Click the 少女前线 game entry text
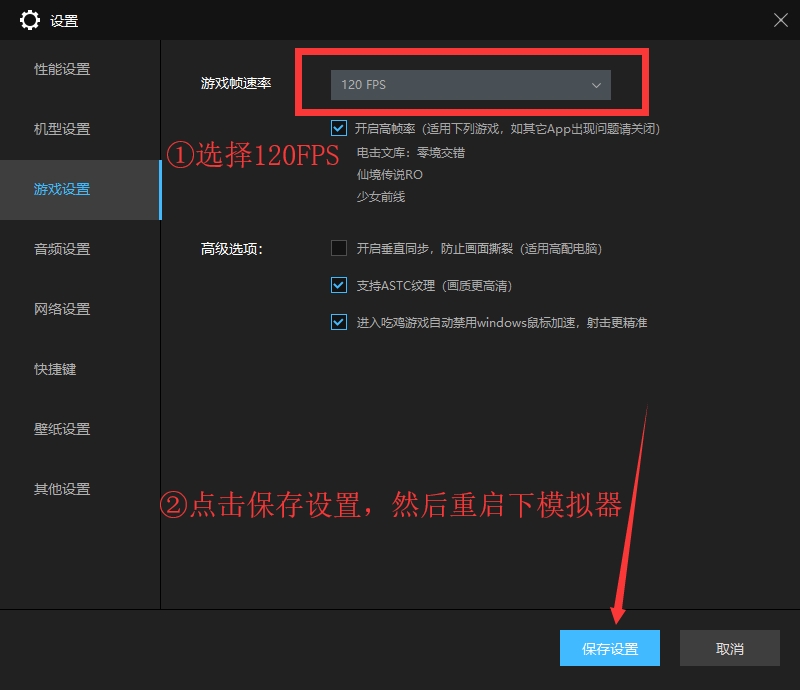The width and height of the screenshot is (800, 690). [x=381, y=197]
